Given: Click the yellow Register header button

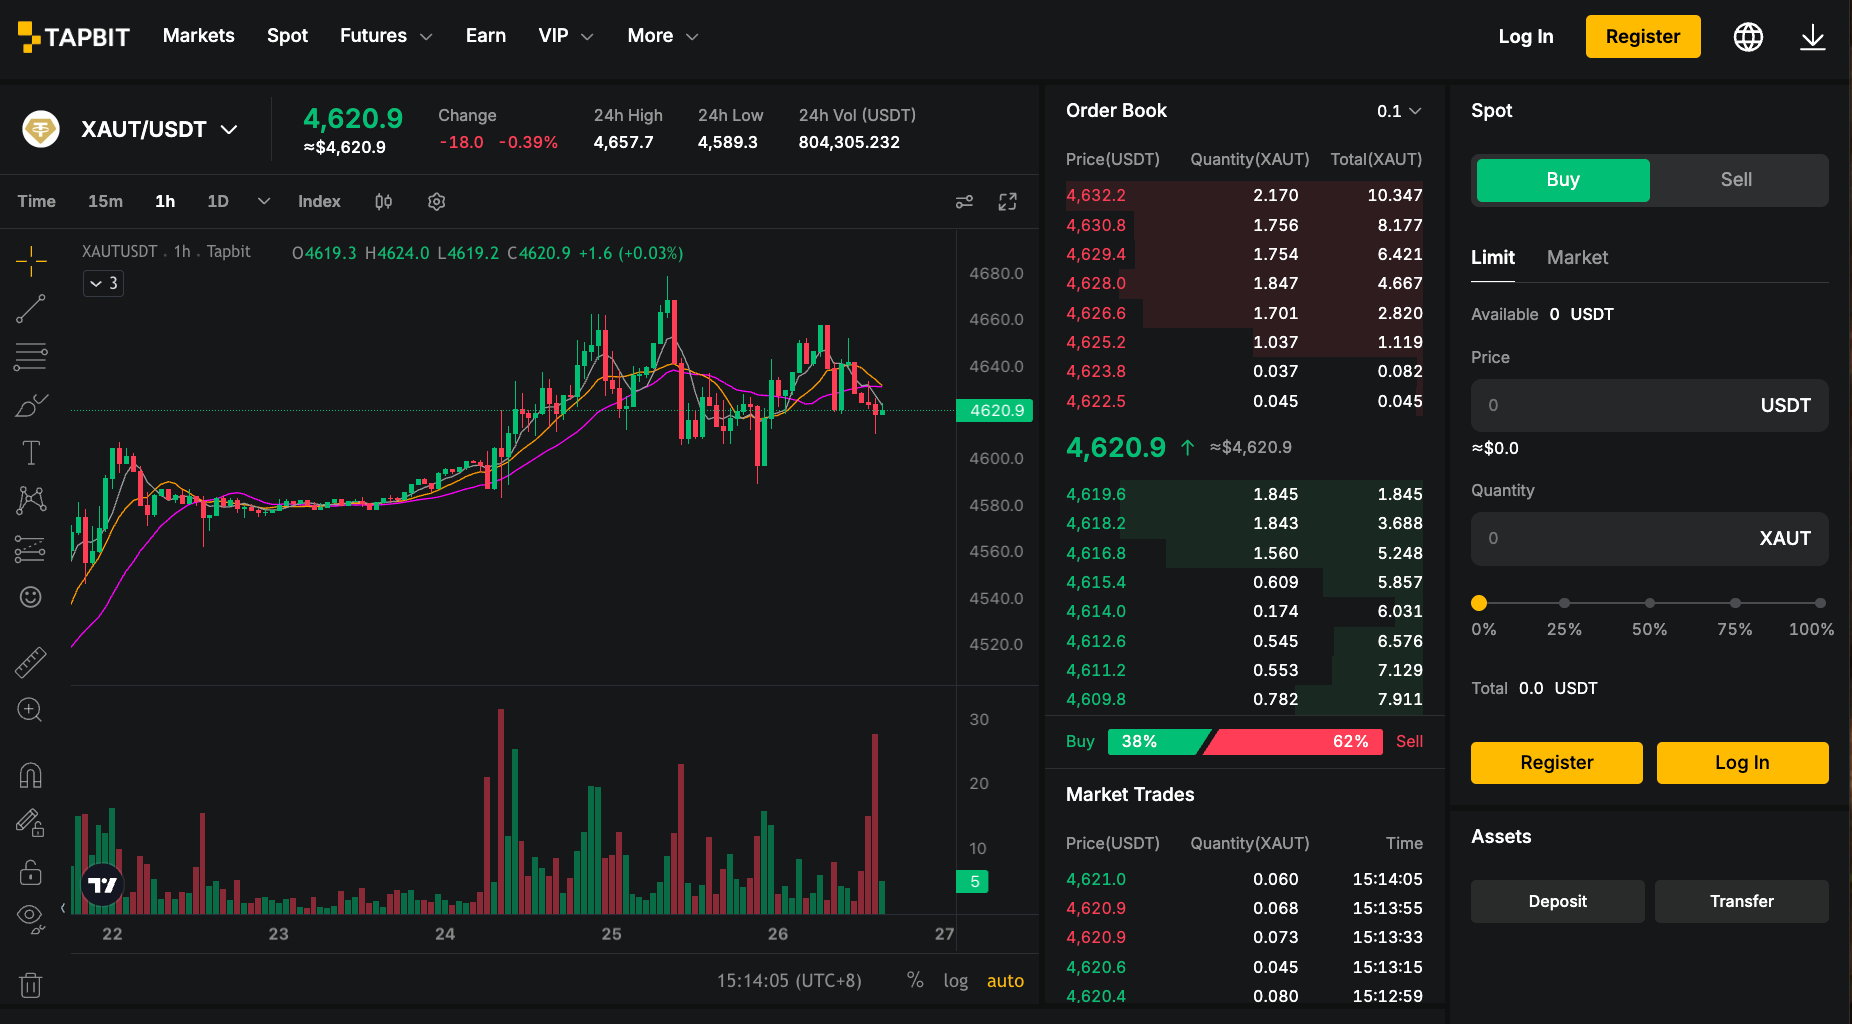Looking at the screenshot, I should tap(1643, 37).
